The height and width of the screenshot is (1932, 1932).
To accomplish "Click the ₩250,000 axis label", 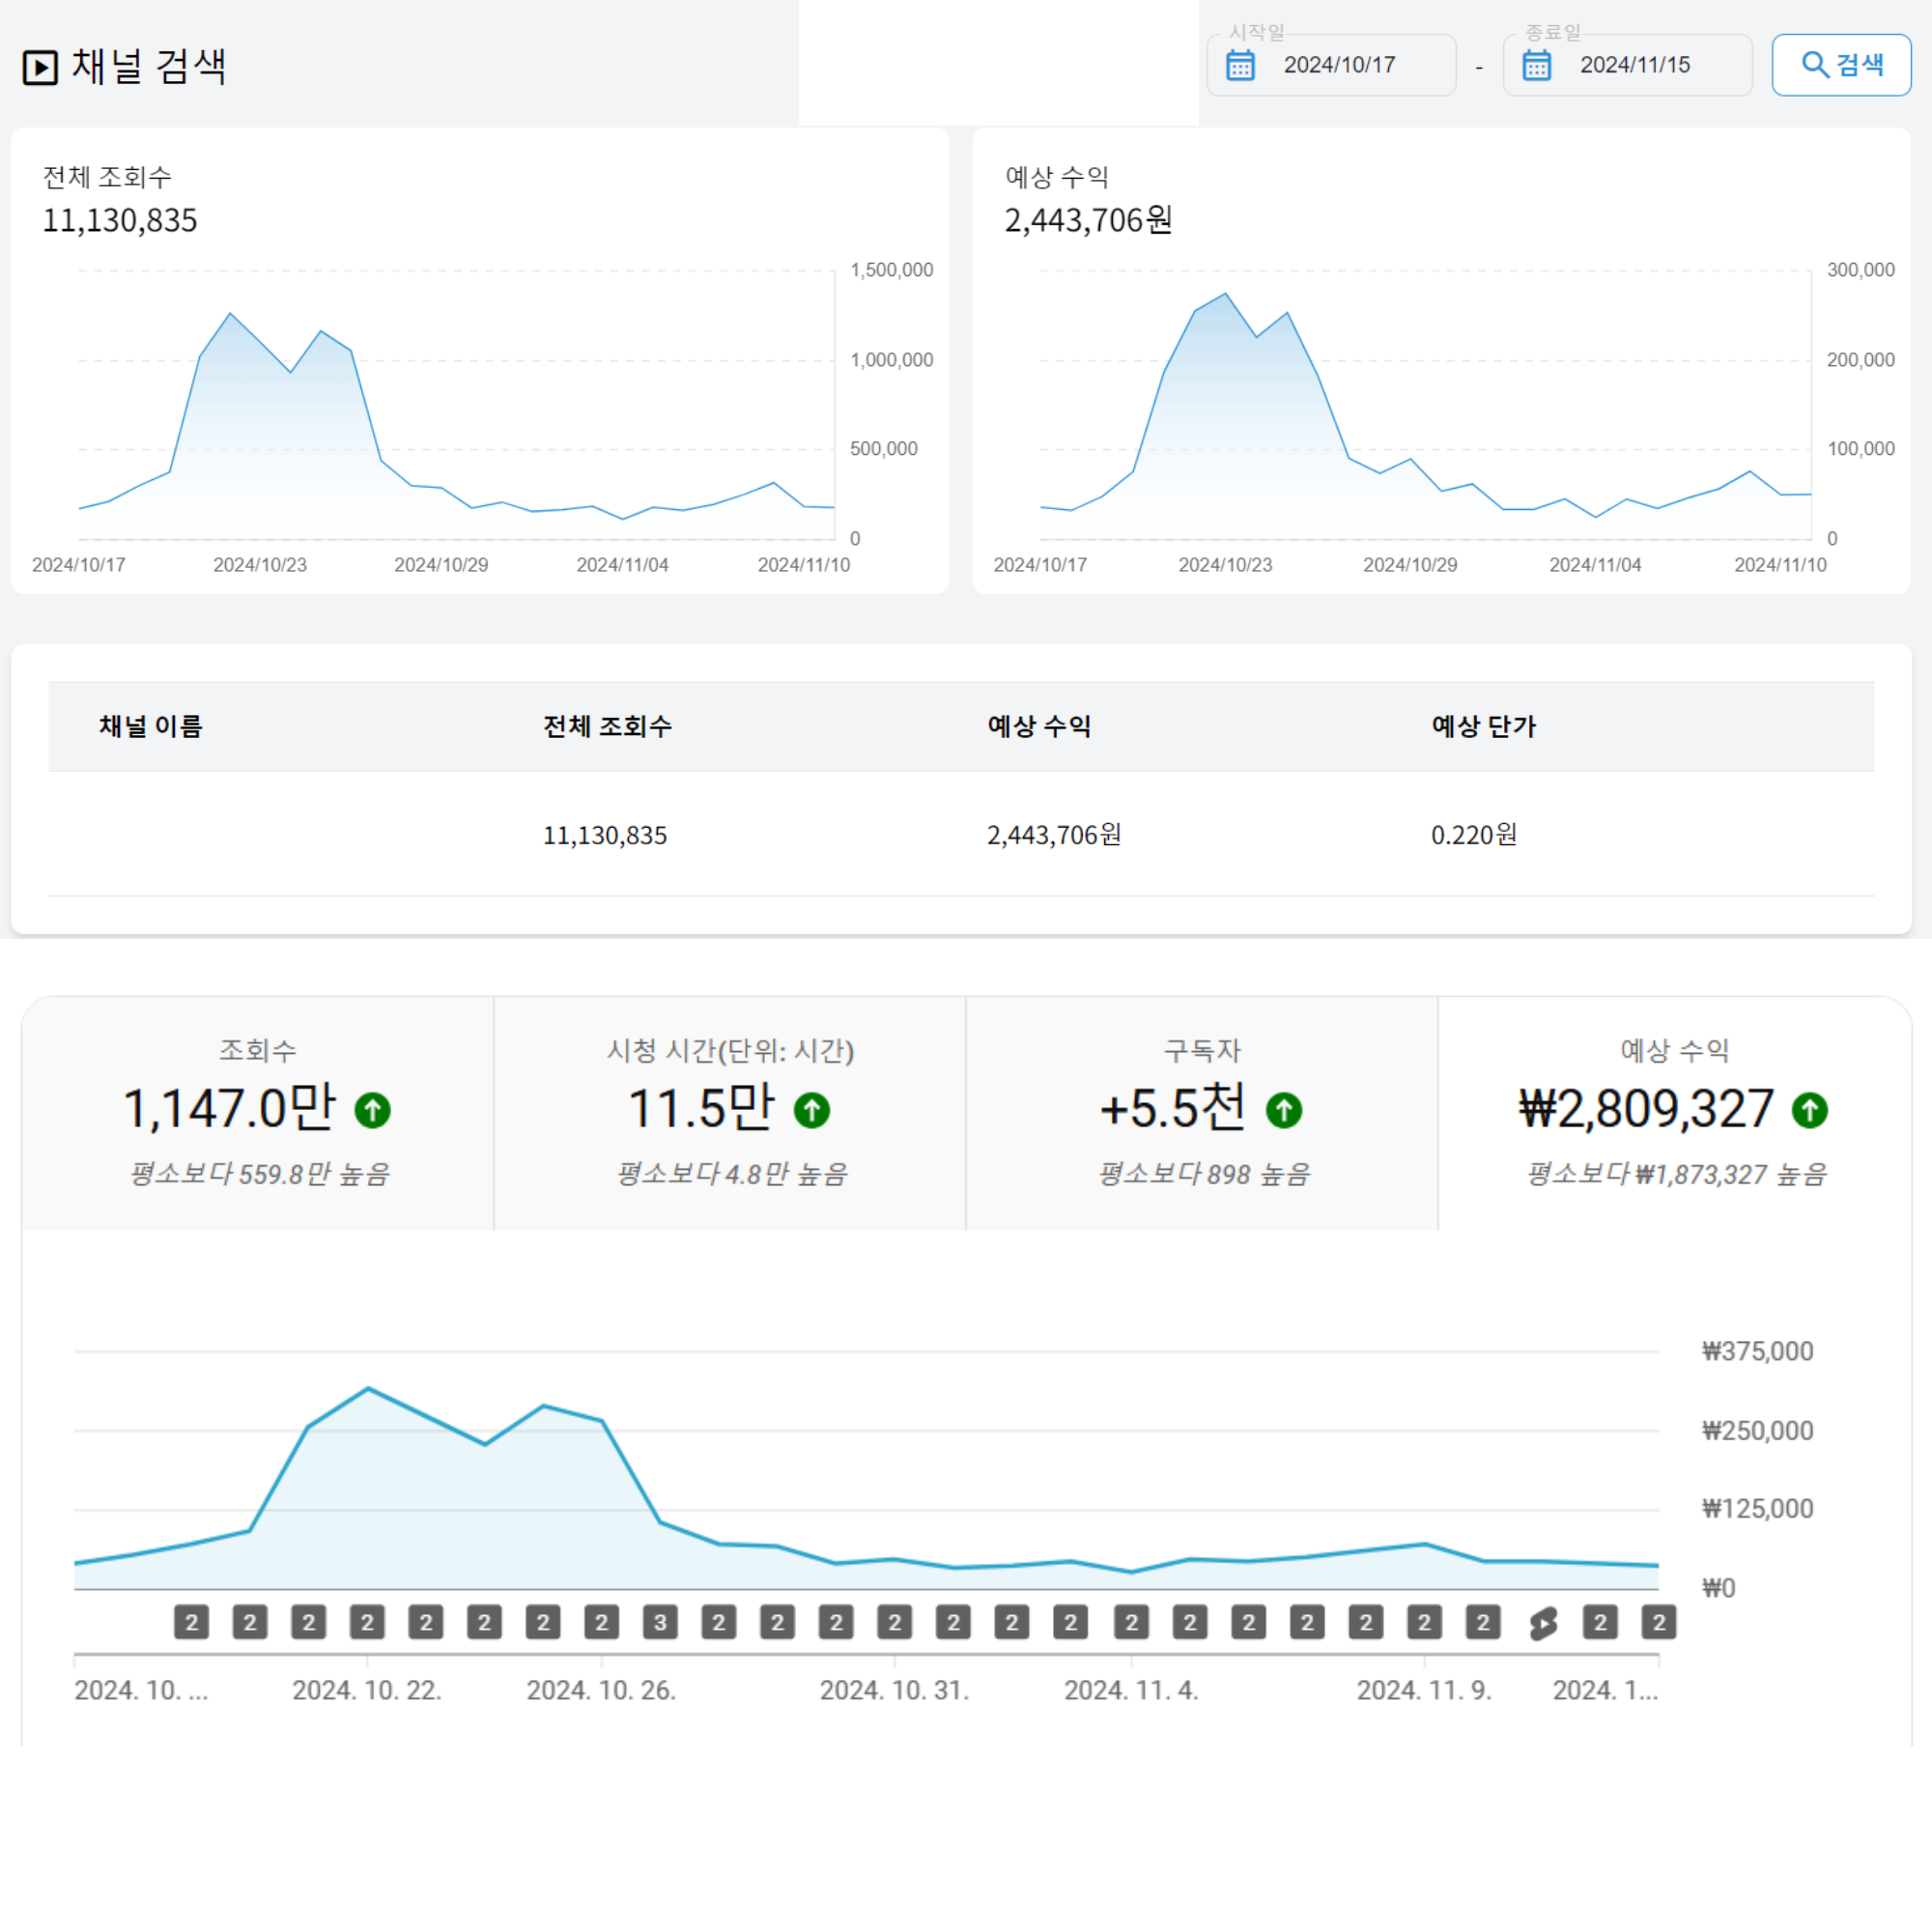I will pyautogui.click(x=1758, y=1431).
